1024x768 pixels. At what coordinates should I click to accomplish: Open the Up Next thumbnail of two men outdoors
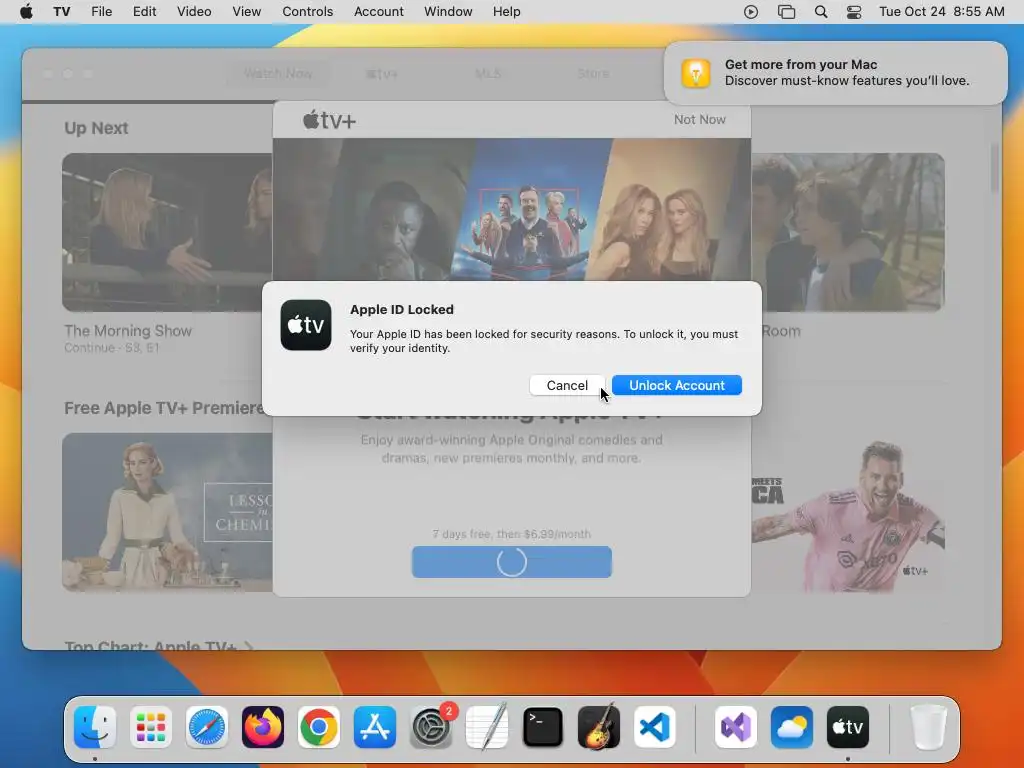coord(848,232)
